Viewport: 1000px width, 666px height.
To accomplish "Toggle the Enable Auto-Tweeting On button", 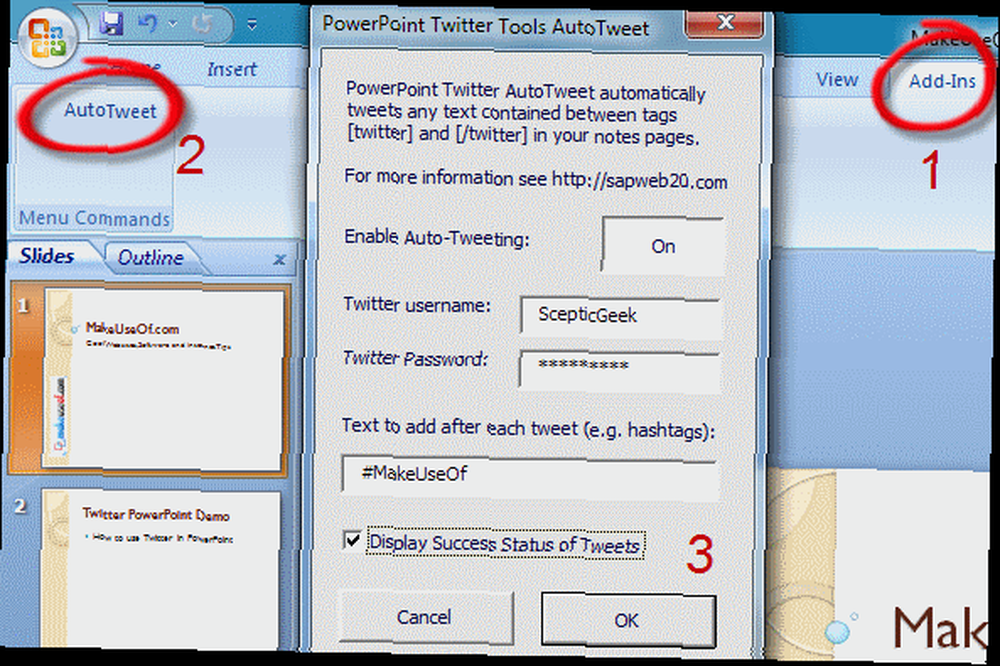I will (663, 246).
